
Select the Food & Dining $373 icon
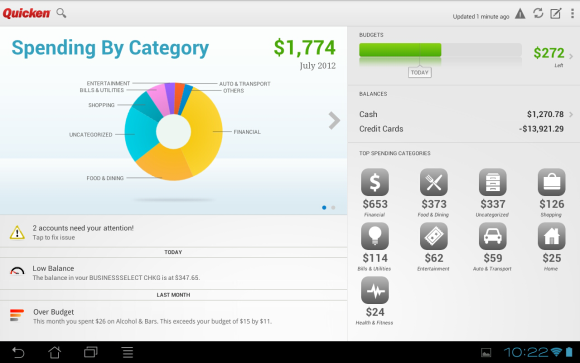(x=434, y=182)
